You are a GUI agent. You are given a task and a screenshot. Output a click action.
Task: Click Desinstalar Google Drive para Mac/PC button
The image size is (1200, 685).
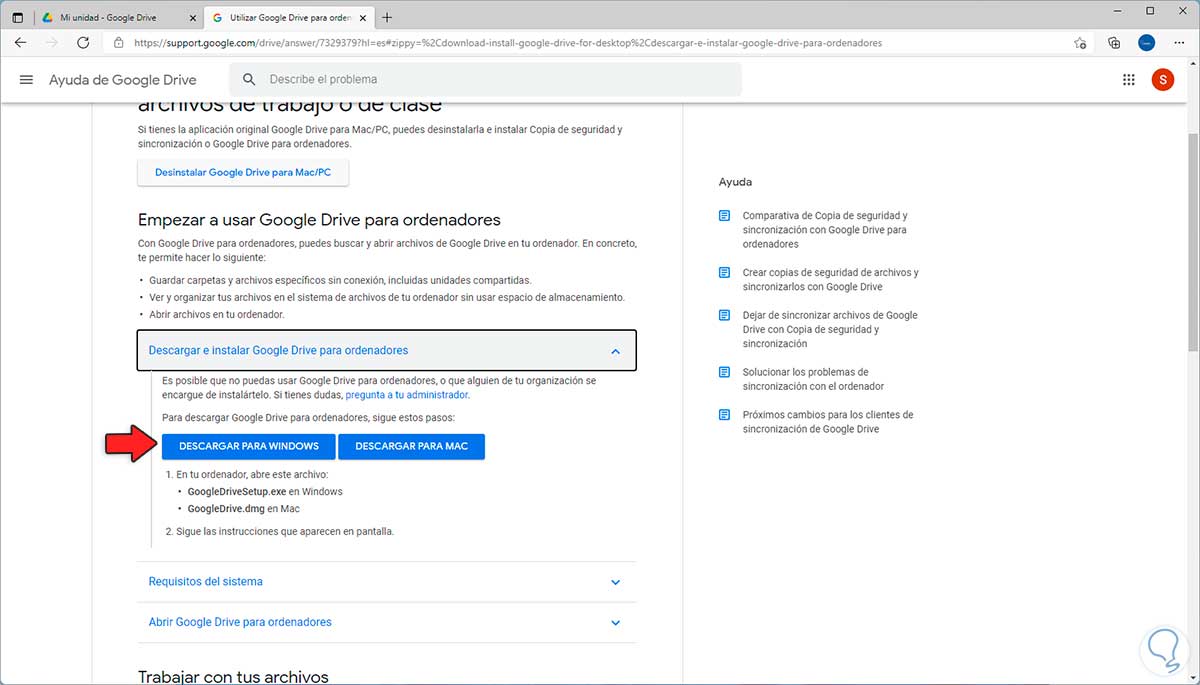point(243,172)
